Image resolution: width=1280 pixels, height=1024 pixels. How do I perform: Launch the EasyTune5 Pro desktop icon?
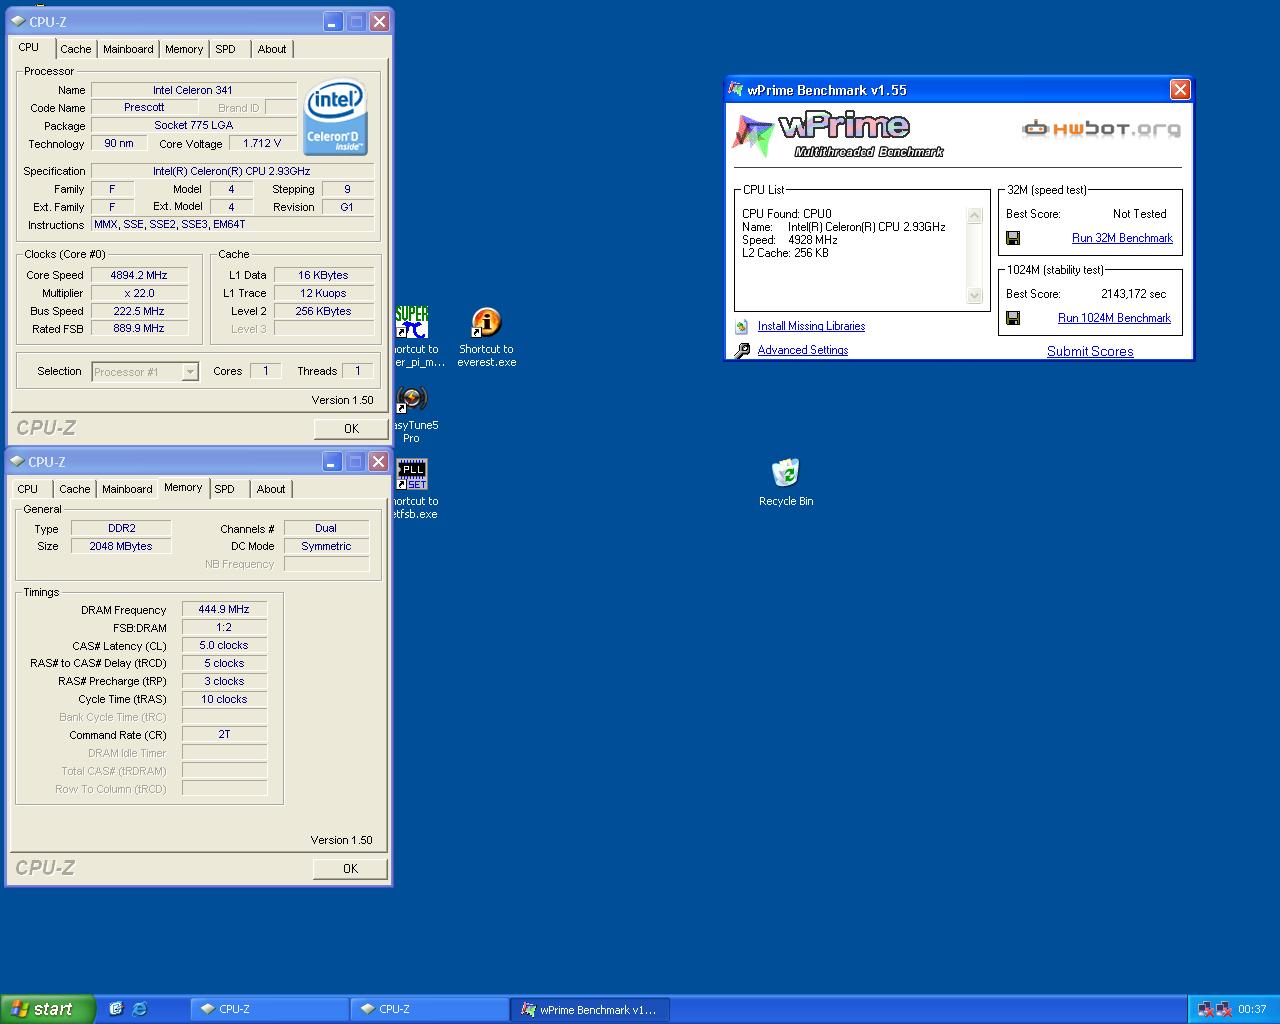(412, 399)
